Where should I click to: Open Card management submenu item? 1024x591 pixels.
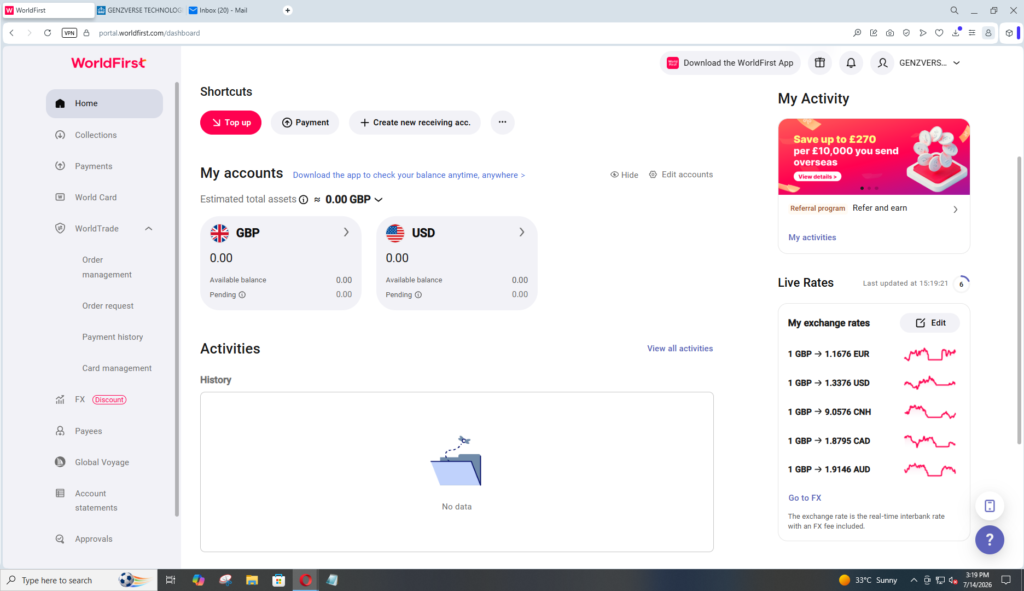pyautogui.click(x=117, y=368)
